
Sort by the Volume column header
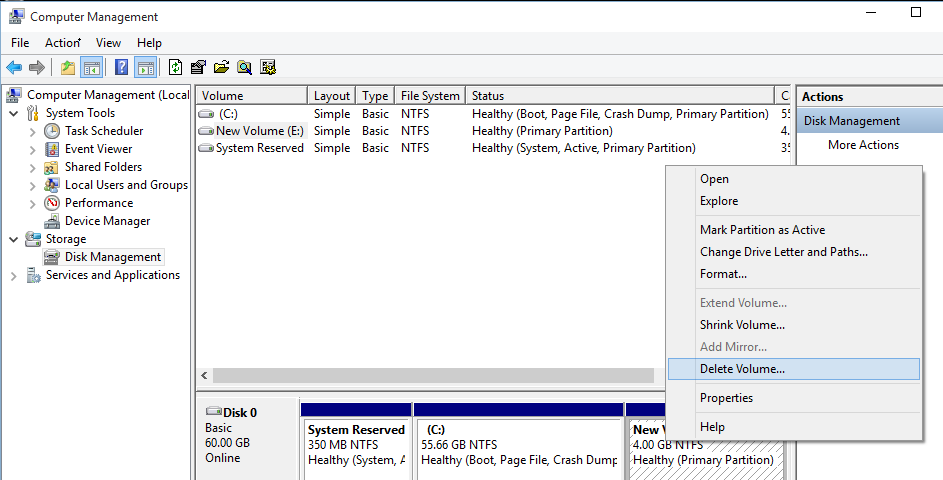tap(253, 96)
